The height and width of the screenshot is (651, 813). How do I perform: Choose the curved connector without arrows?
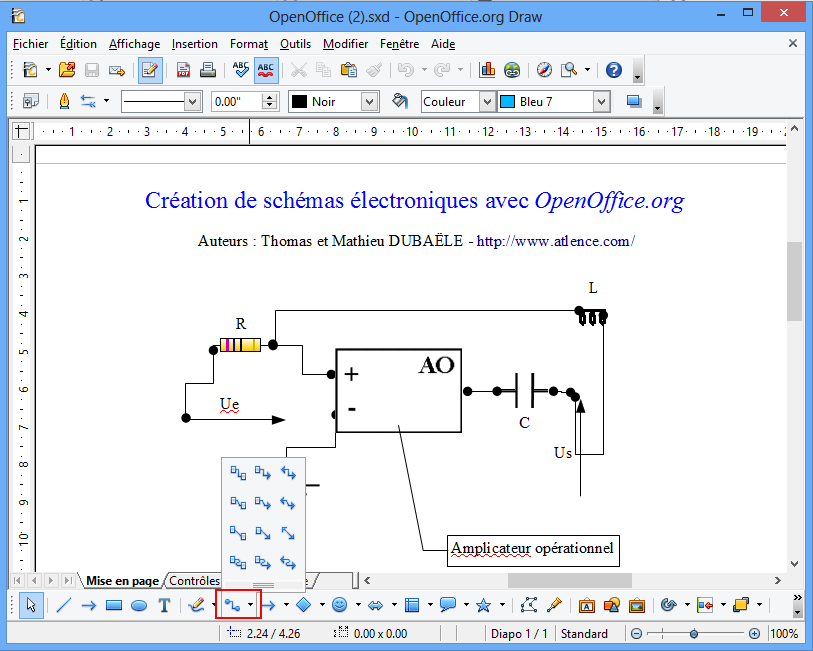[238, 562]
